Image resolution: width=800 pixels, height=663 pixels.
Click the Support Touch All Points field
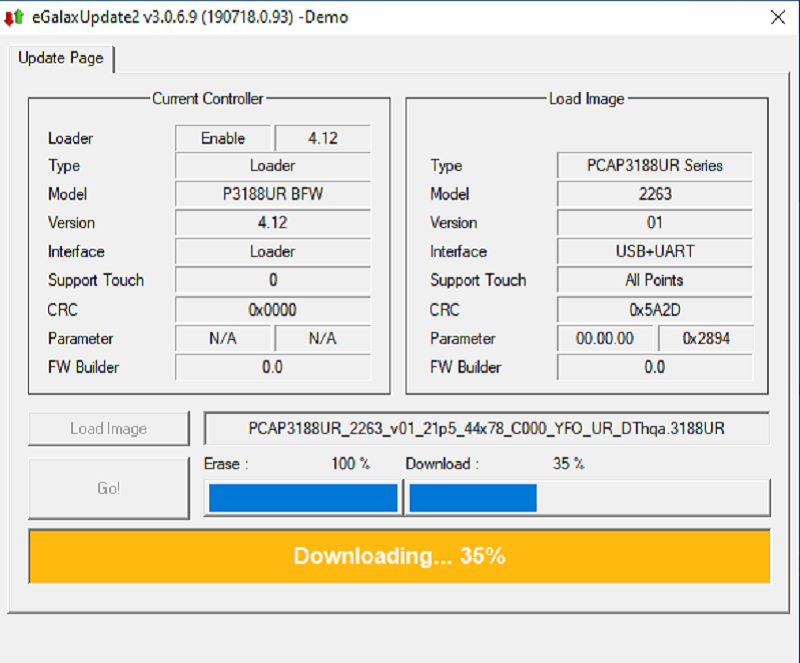[x=654, y=280]
